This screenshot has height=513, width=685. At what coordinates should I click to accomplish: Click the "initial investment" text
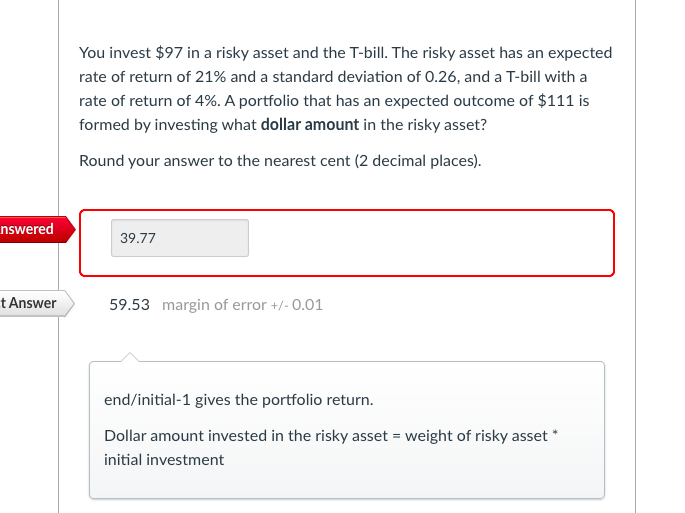point(164,460)
